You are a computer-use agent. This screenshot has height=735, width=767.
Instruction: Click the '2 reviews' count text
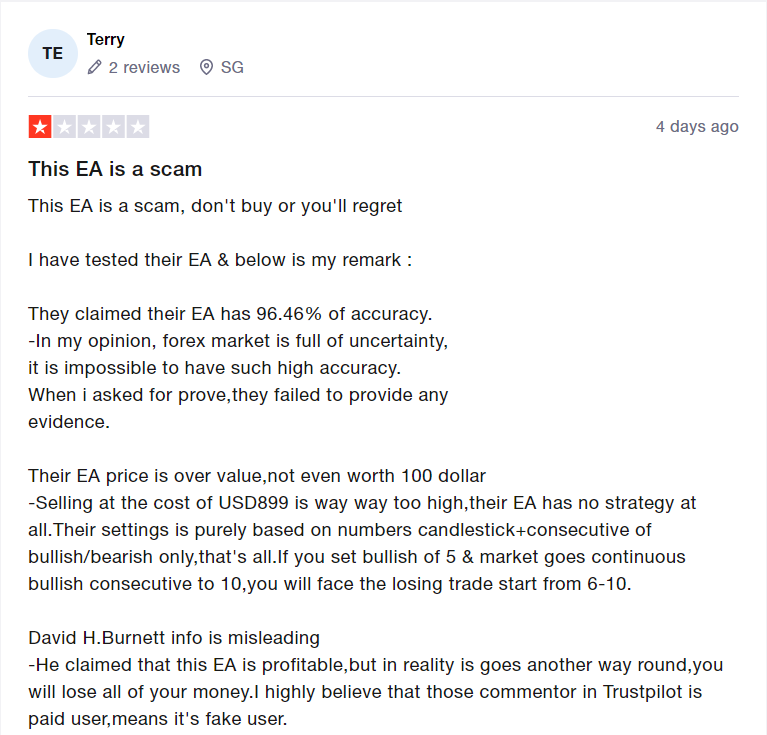[144, 67]
